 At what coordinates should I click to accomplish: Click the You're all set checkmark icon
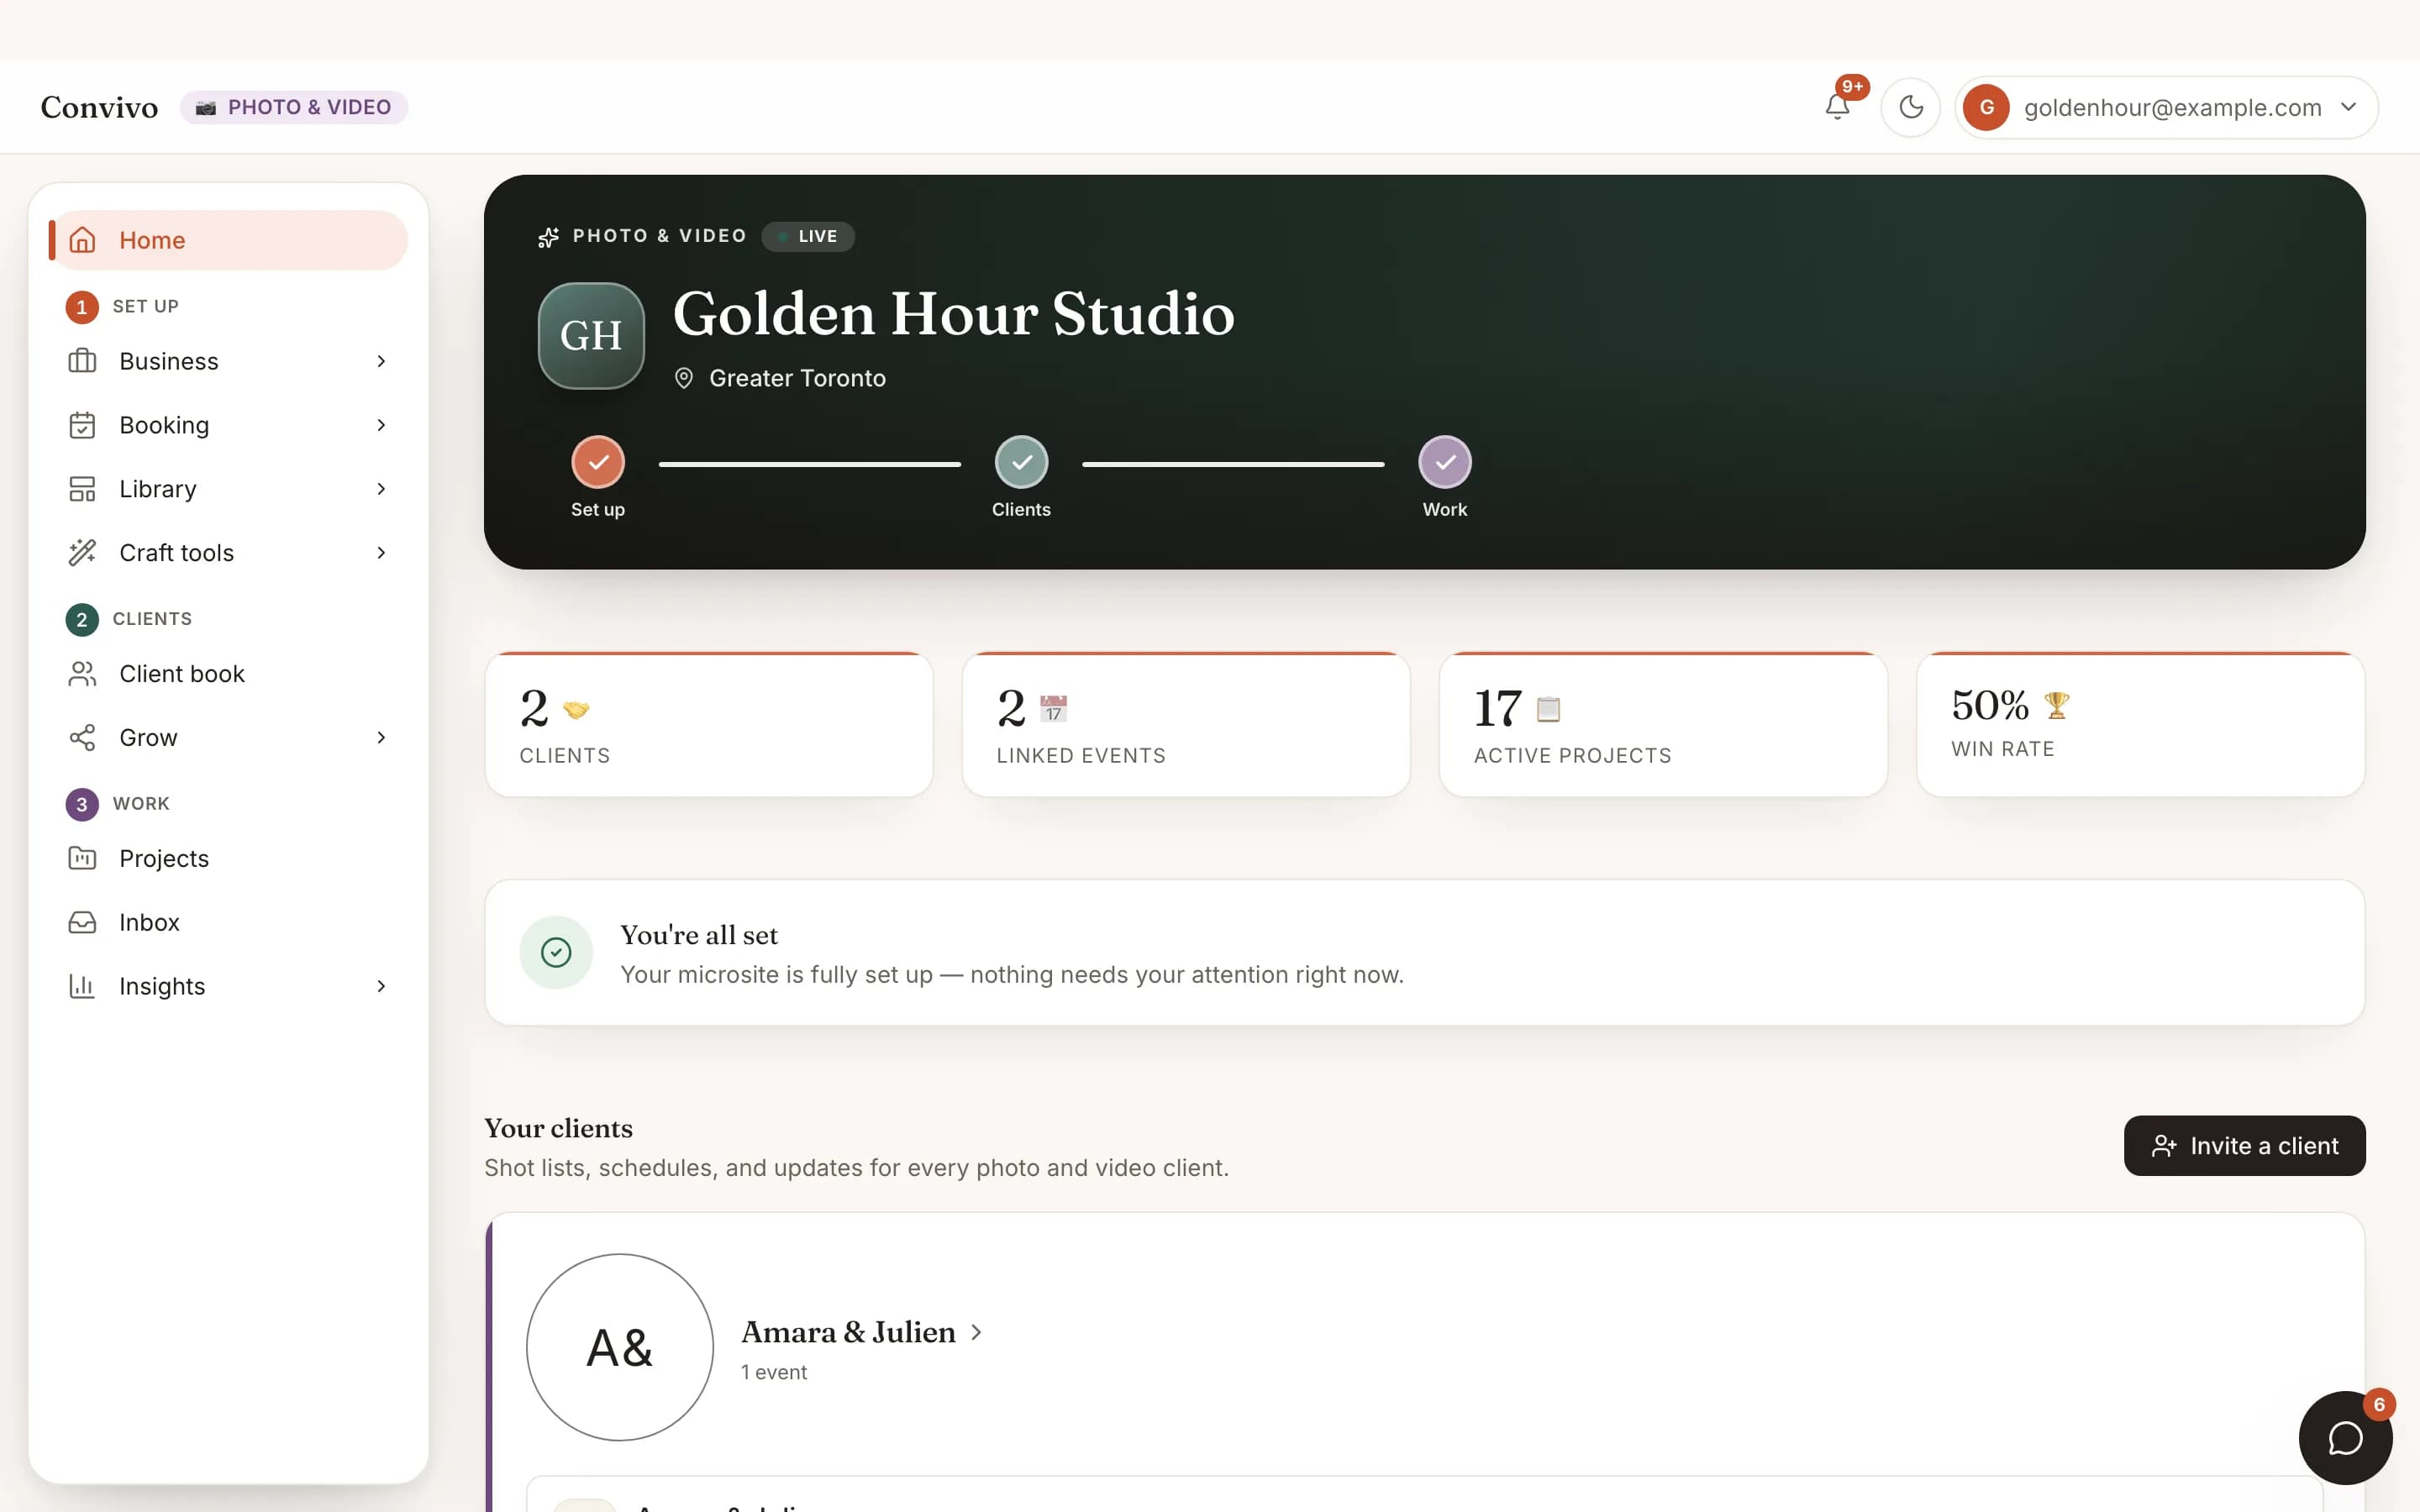click(556, 953)
